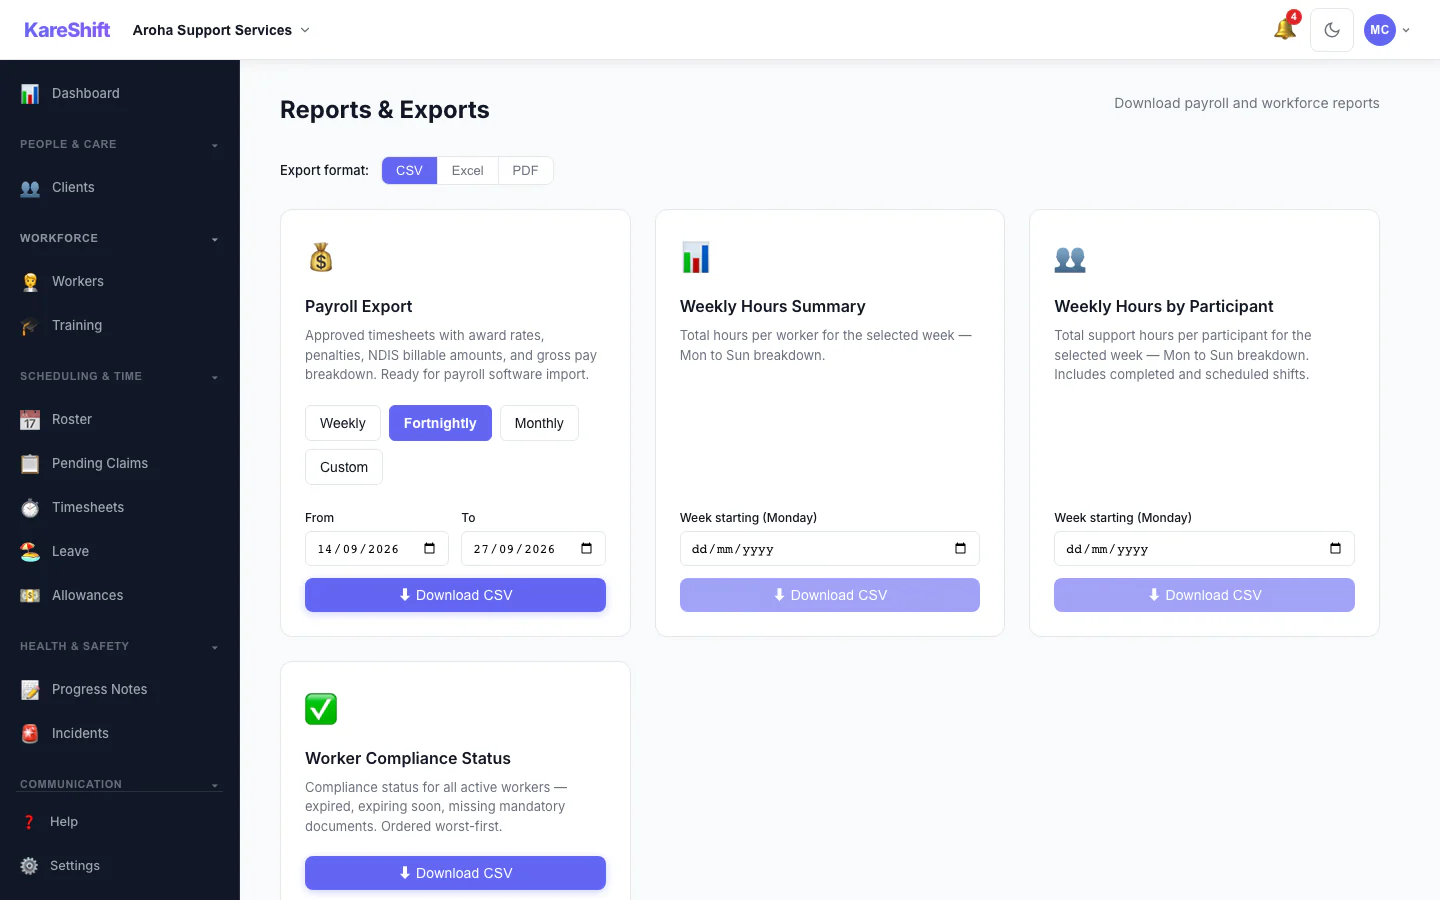The image size is (1440, 900).
Task: Click Download CSV under Weekly Hours by Participant
Action: tap(1204, 595)
